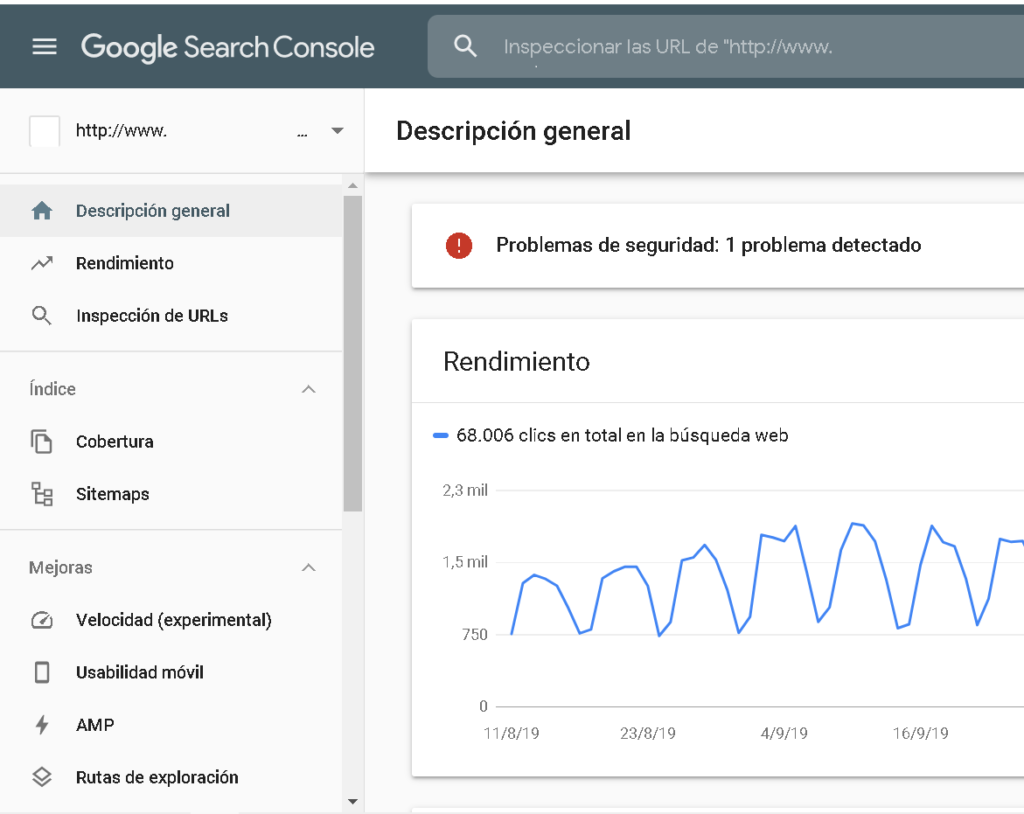Click the Mejoras section label
The image size is (1024, 814).
61,568
